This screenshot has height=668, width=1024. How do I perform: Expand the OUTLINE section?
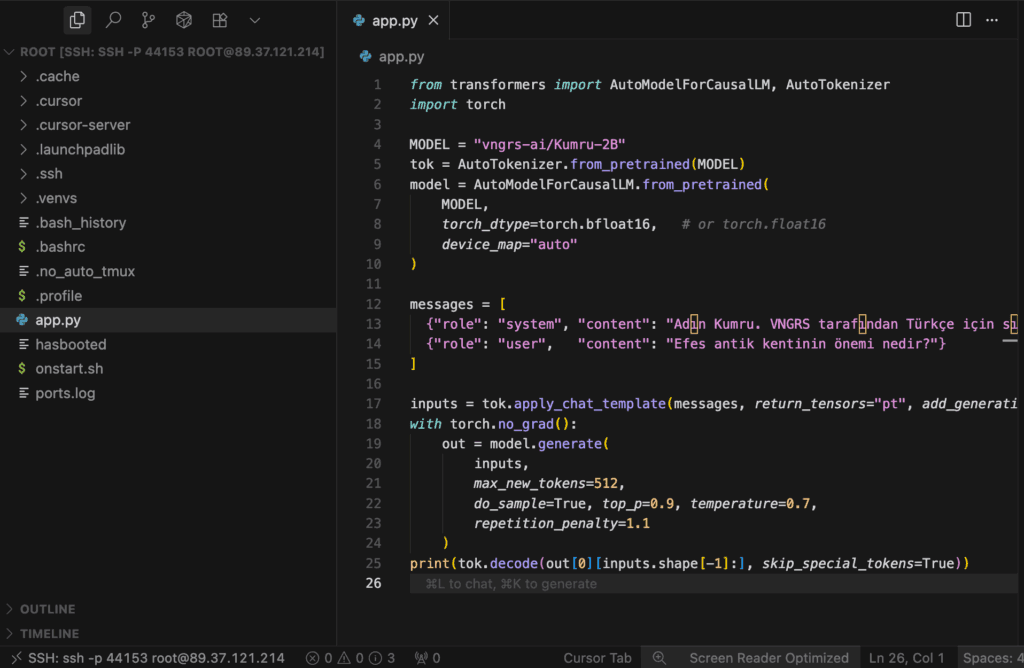coord(47,609)
